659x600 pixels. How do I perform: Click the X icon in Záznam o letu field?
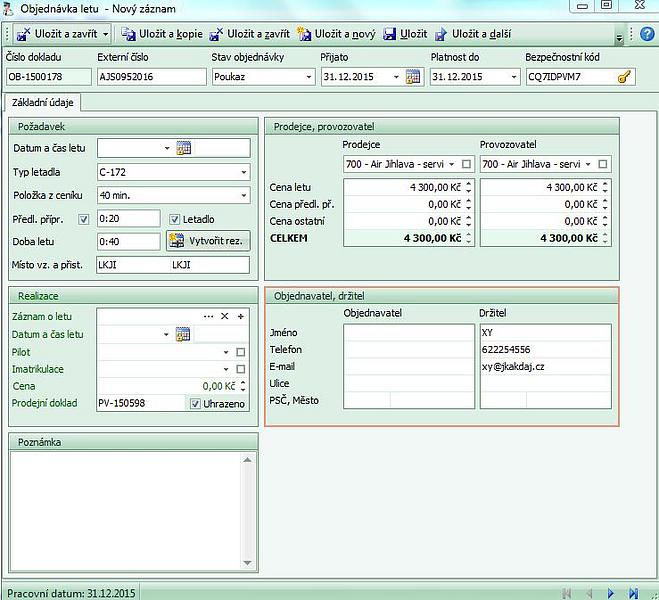pos(225,316)
